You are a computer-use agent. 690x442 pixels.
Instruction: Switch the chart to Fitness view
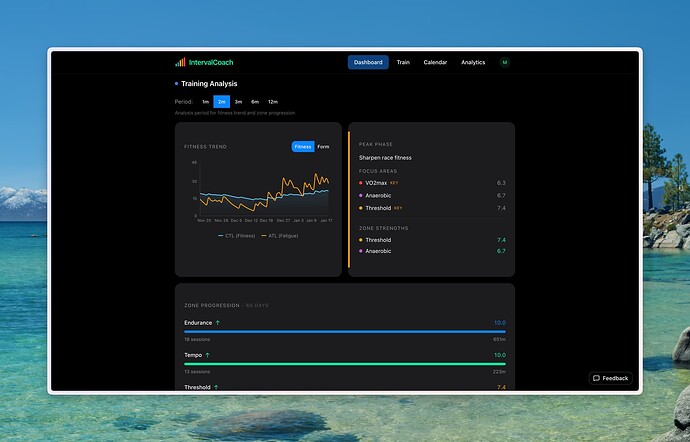[x=303, y=147]
